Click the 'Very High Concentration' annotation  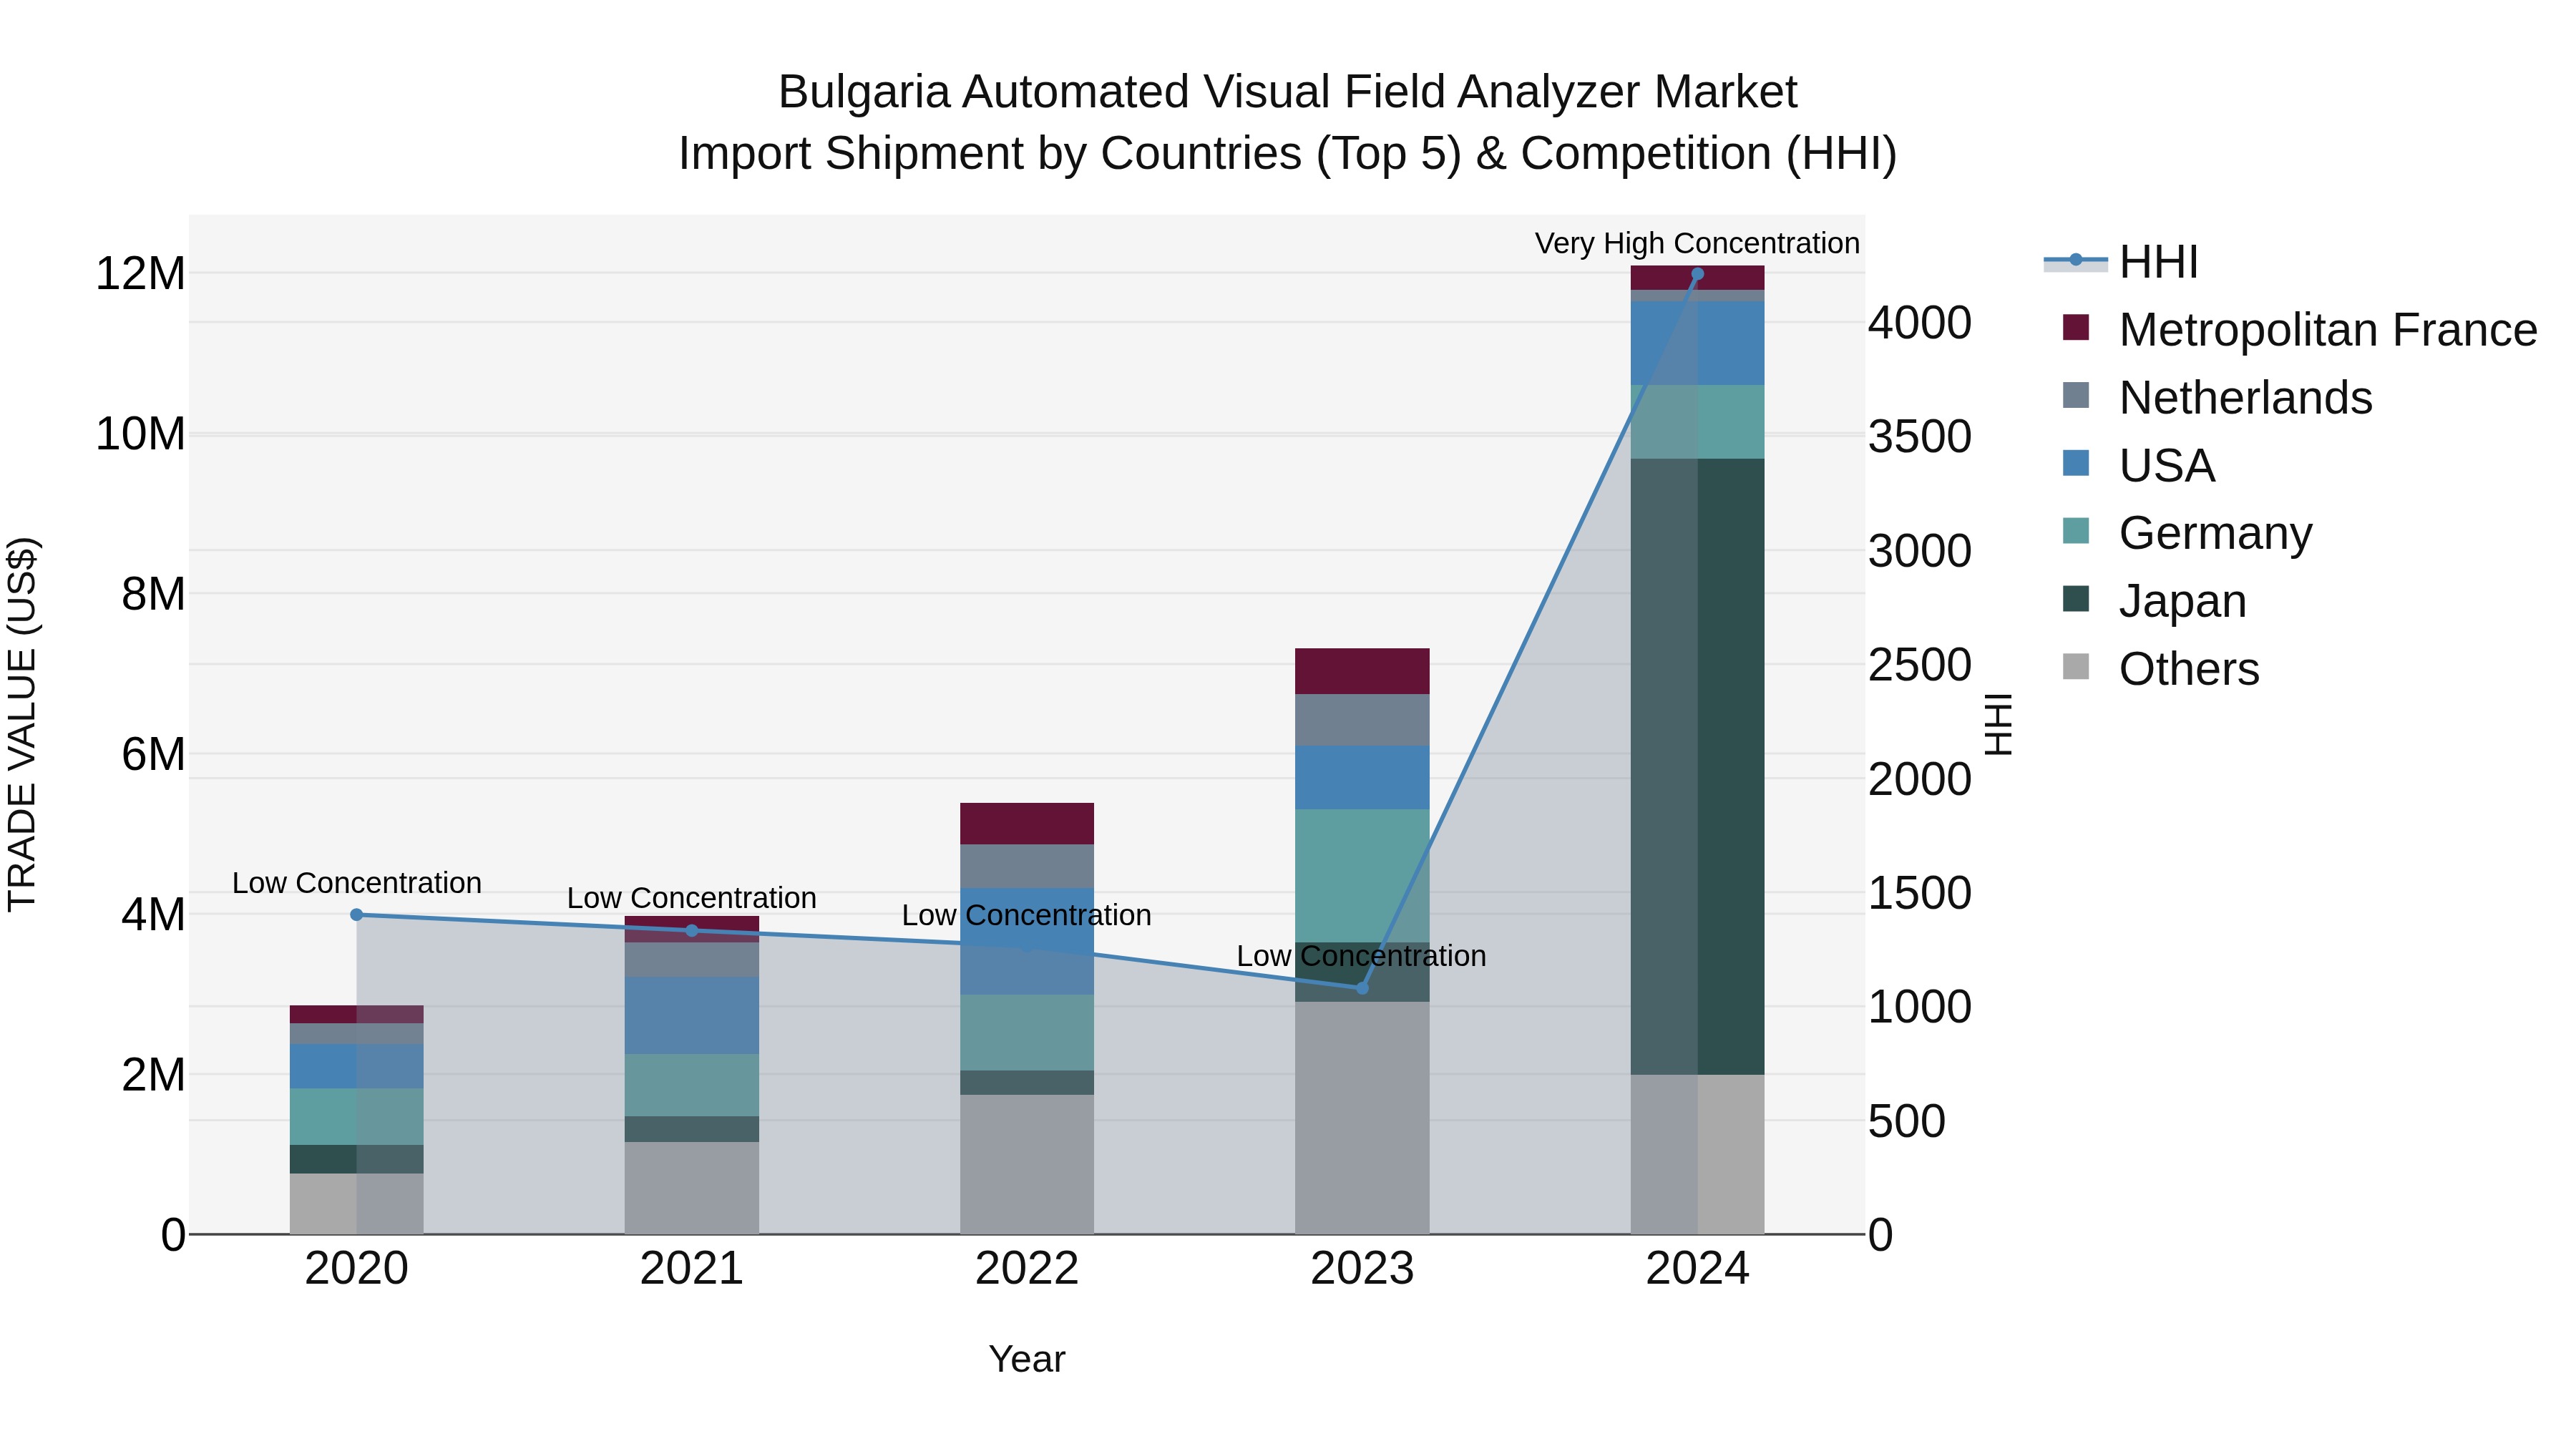[x=1697, y=243]
